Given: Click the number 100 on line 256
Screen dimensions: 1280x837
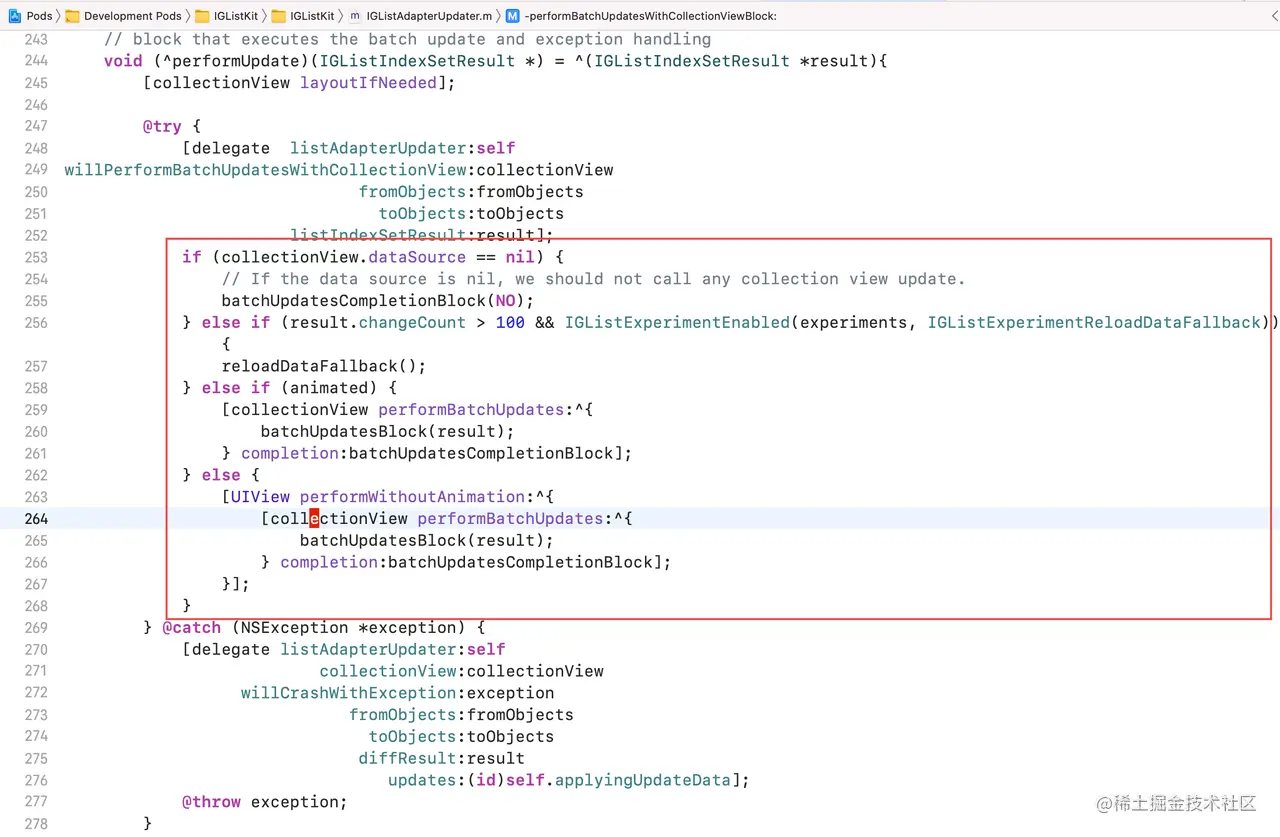Looking at the screenshot, I should pos(510,322).
